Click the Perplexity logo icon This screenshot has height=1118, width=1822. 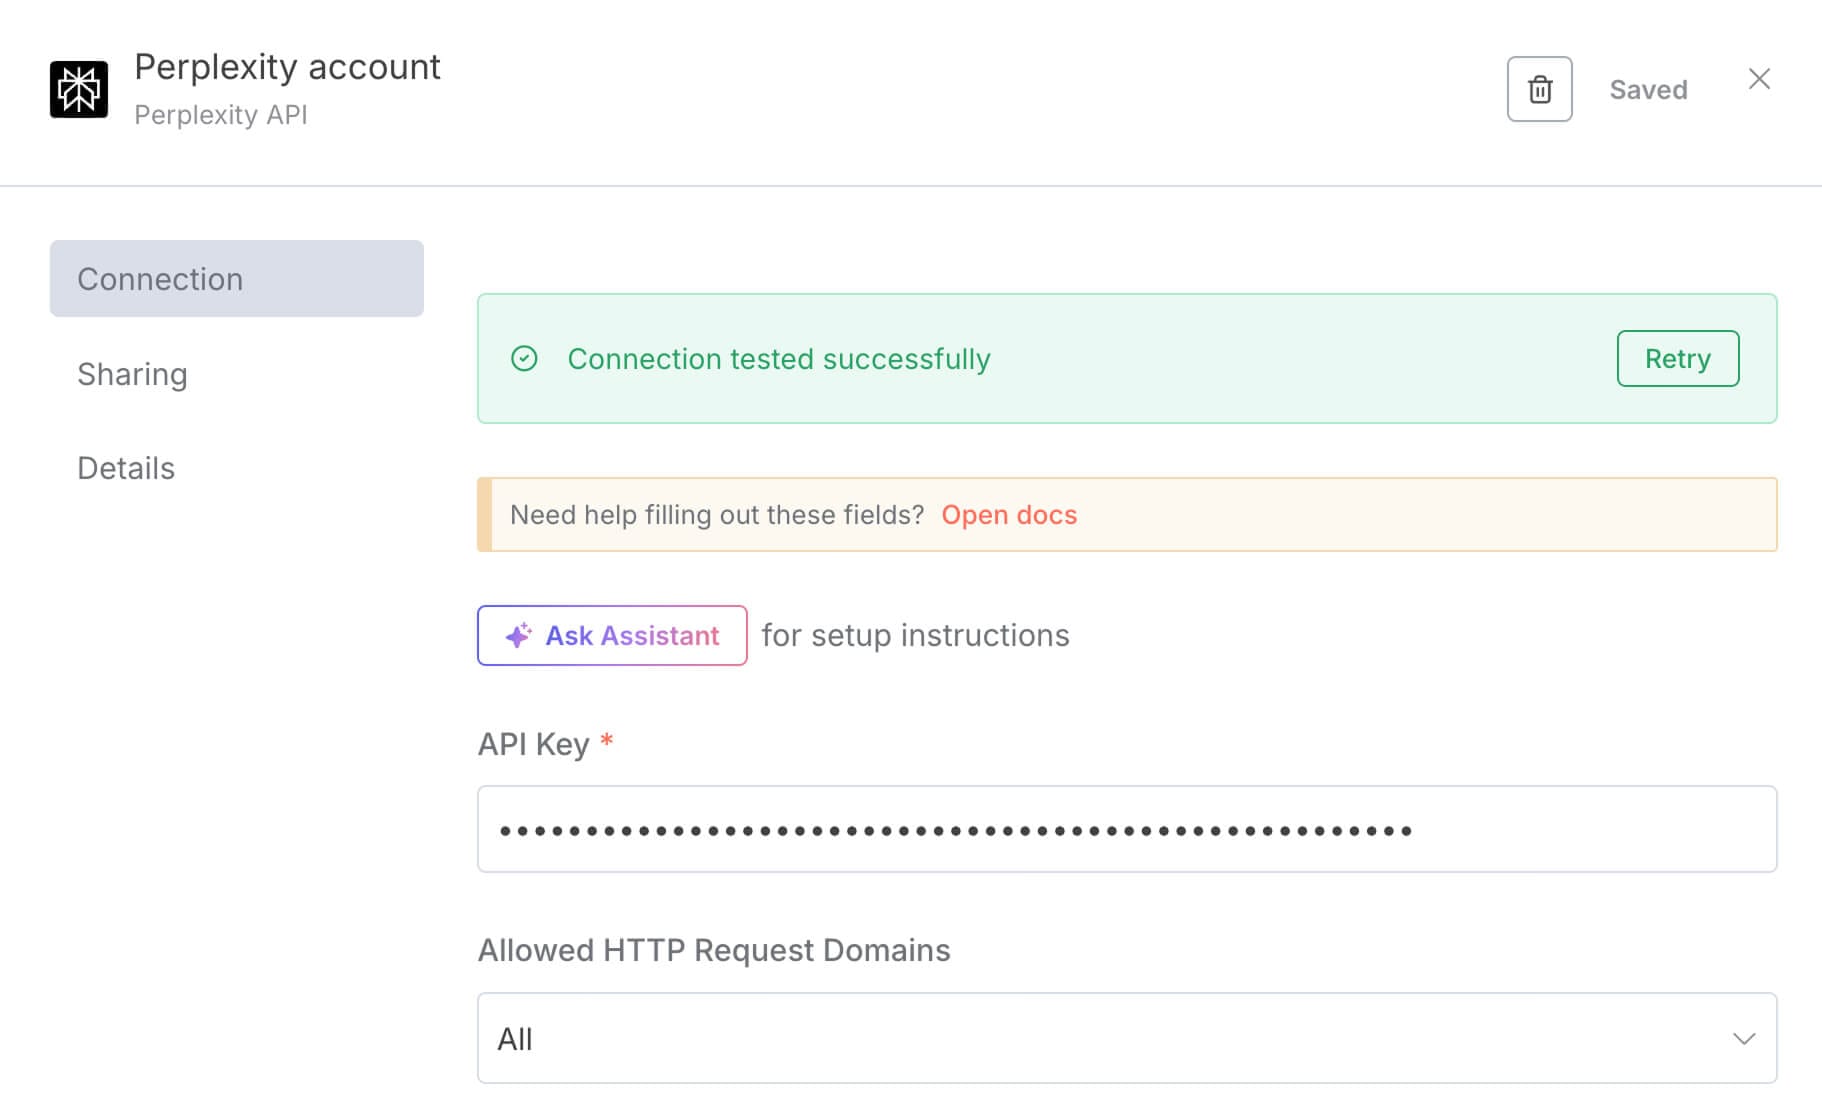80,88
